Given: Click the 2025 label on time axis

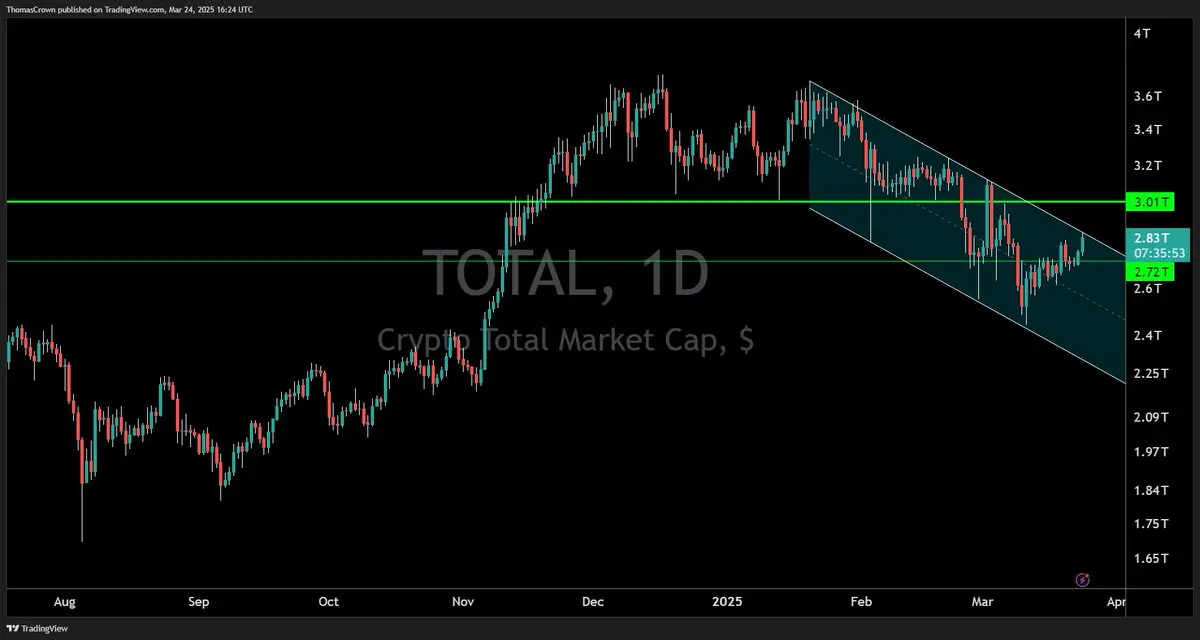Looking at the screenshot, I should pyautogui.click(x=727, y=602).
